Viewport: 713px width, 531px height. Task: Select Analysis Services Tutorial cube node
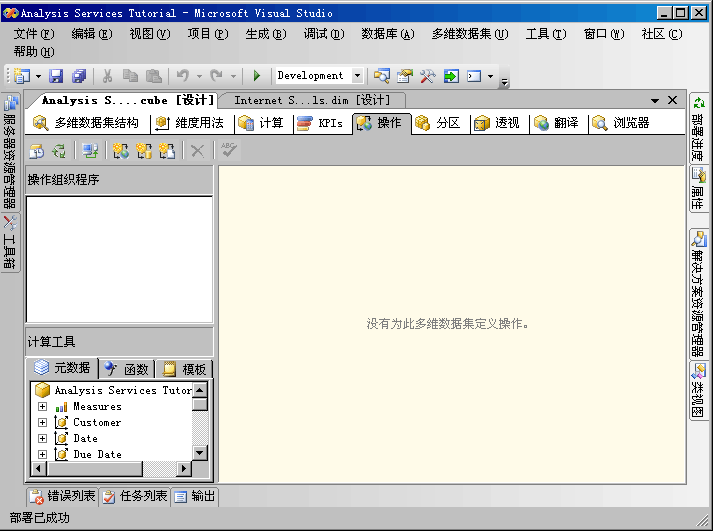click(x=114, y=391)
